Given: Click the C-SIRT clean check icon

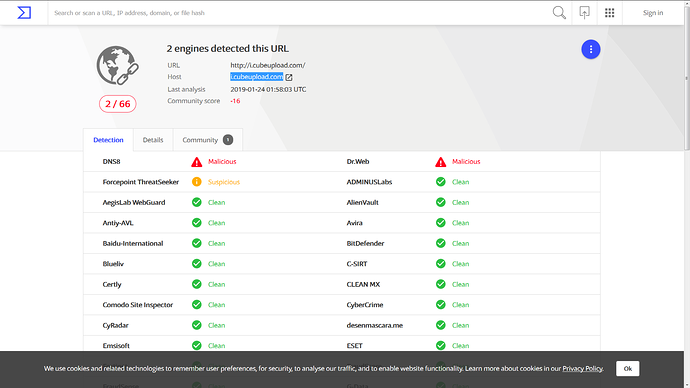Looking at the screenshot, I should coord(440,264).
